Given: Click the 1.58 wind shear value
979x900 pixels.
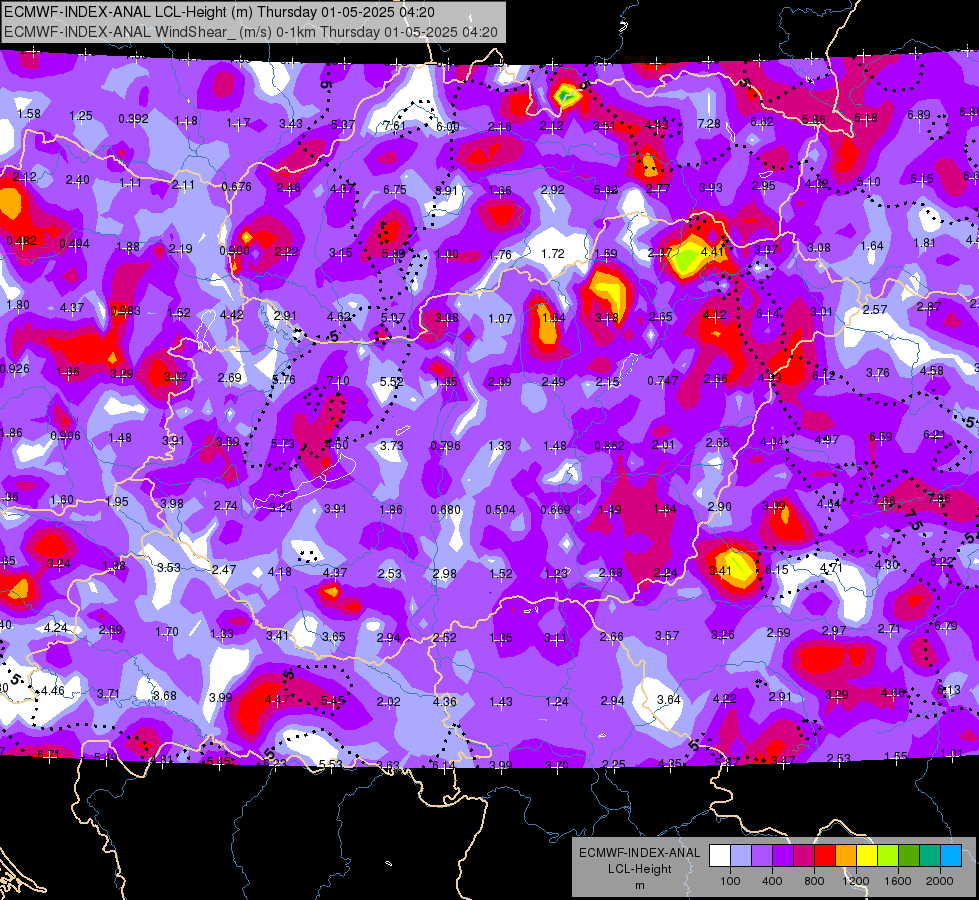Looking at the screenshot, I should (29, 114).
